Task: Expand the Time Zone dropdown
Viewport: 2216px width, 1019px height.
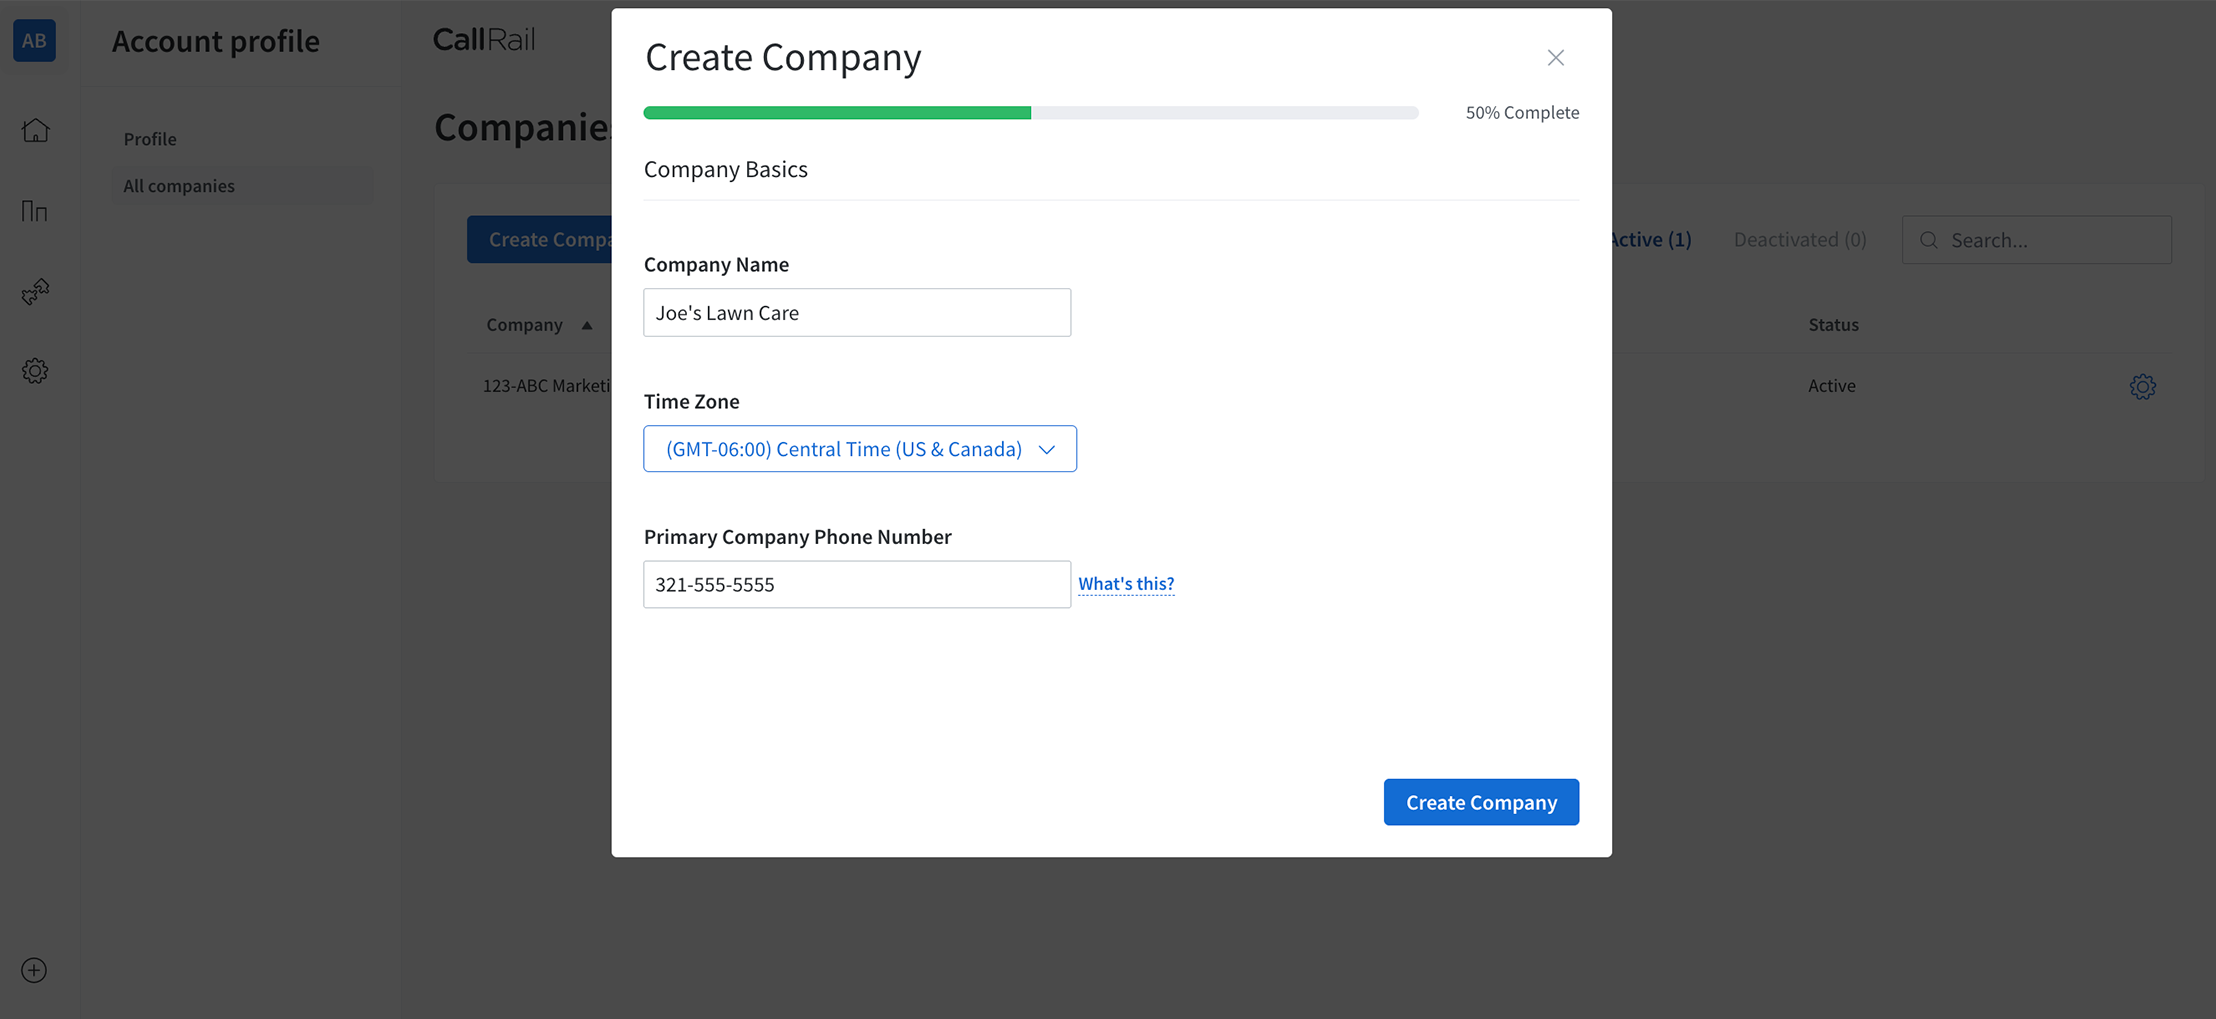Action: click(x=859, y=449)
